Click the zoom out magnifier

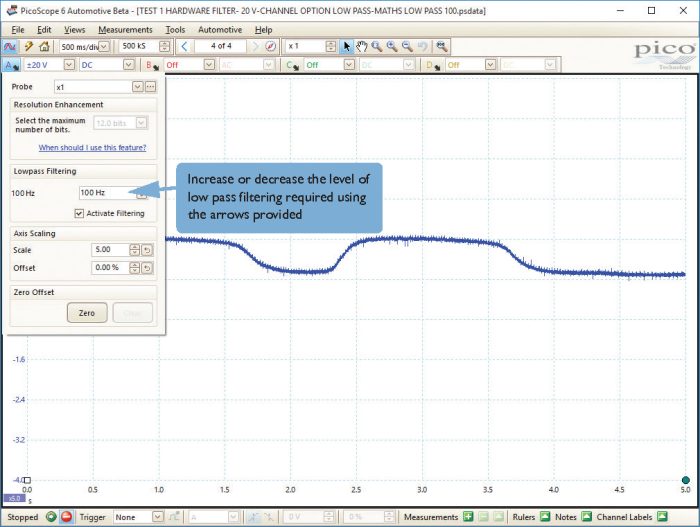coord(407,46)
